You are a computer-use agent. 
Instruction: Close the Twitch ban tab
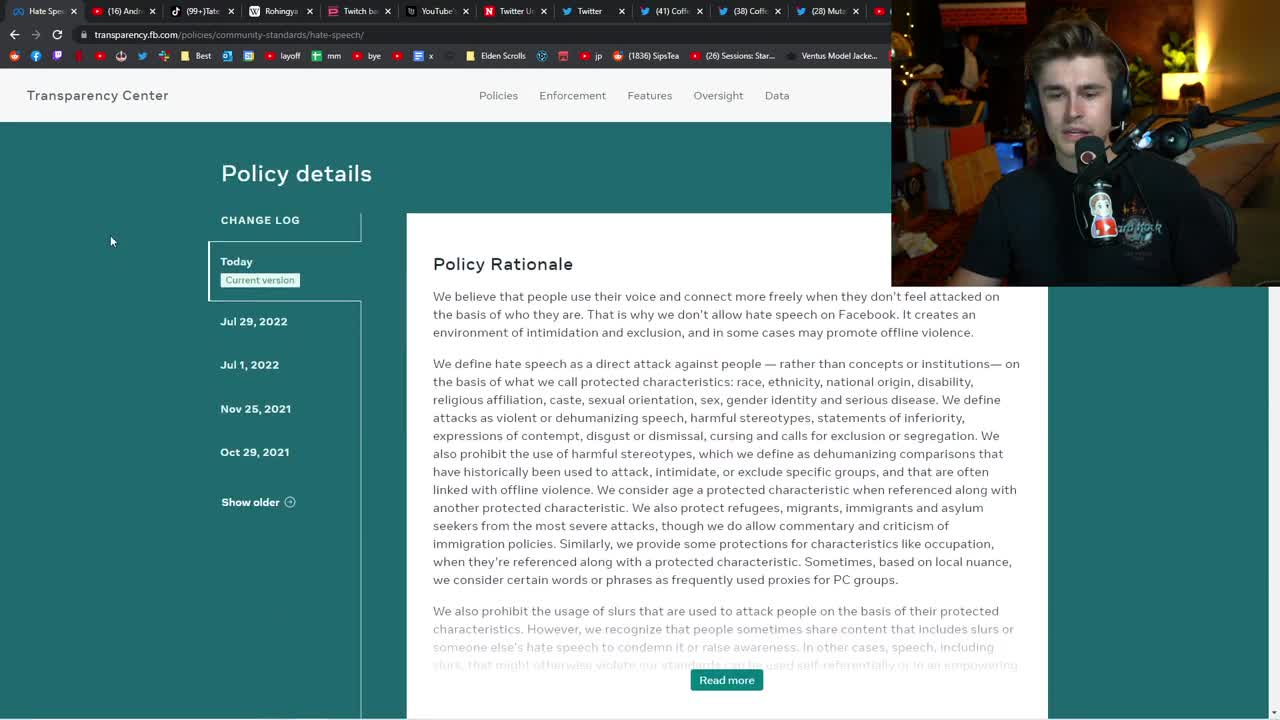[387, 11]
